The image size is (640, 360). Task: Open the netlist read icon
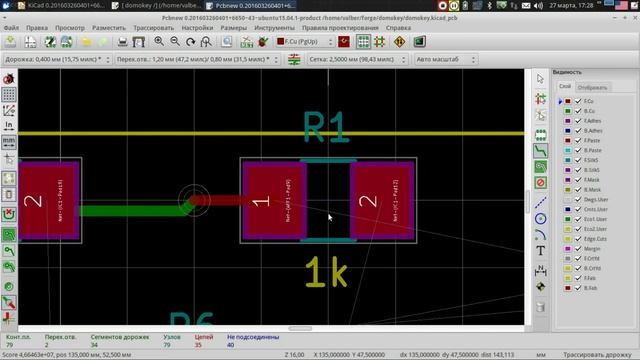(x=247, y=41)
